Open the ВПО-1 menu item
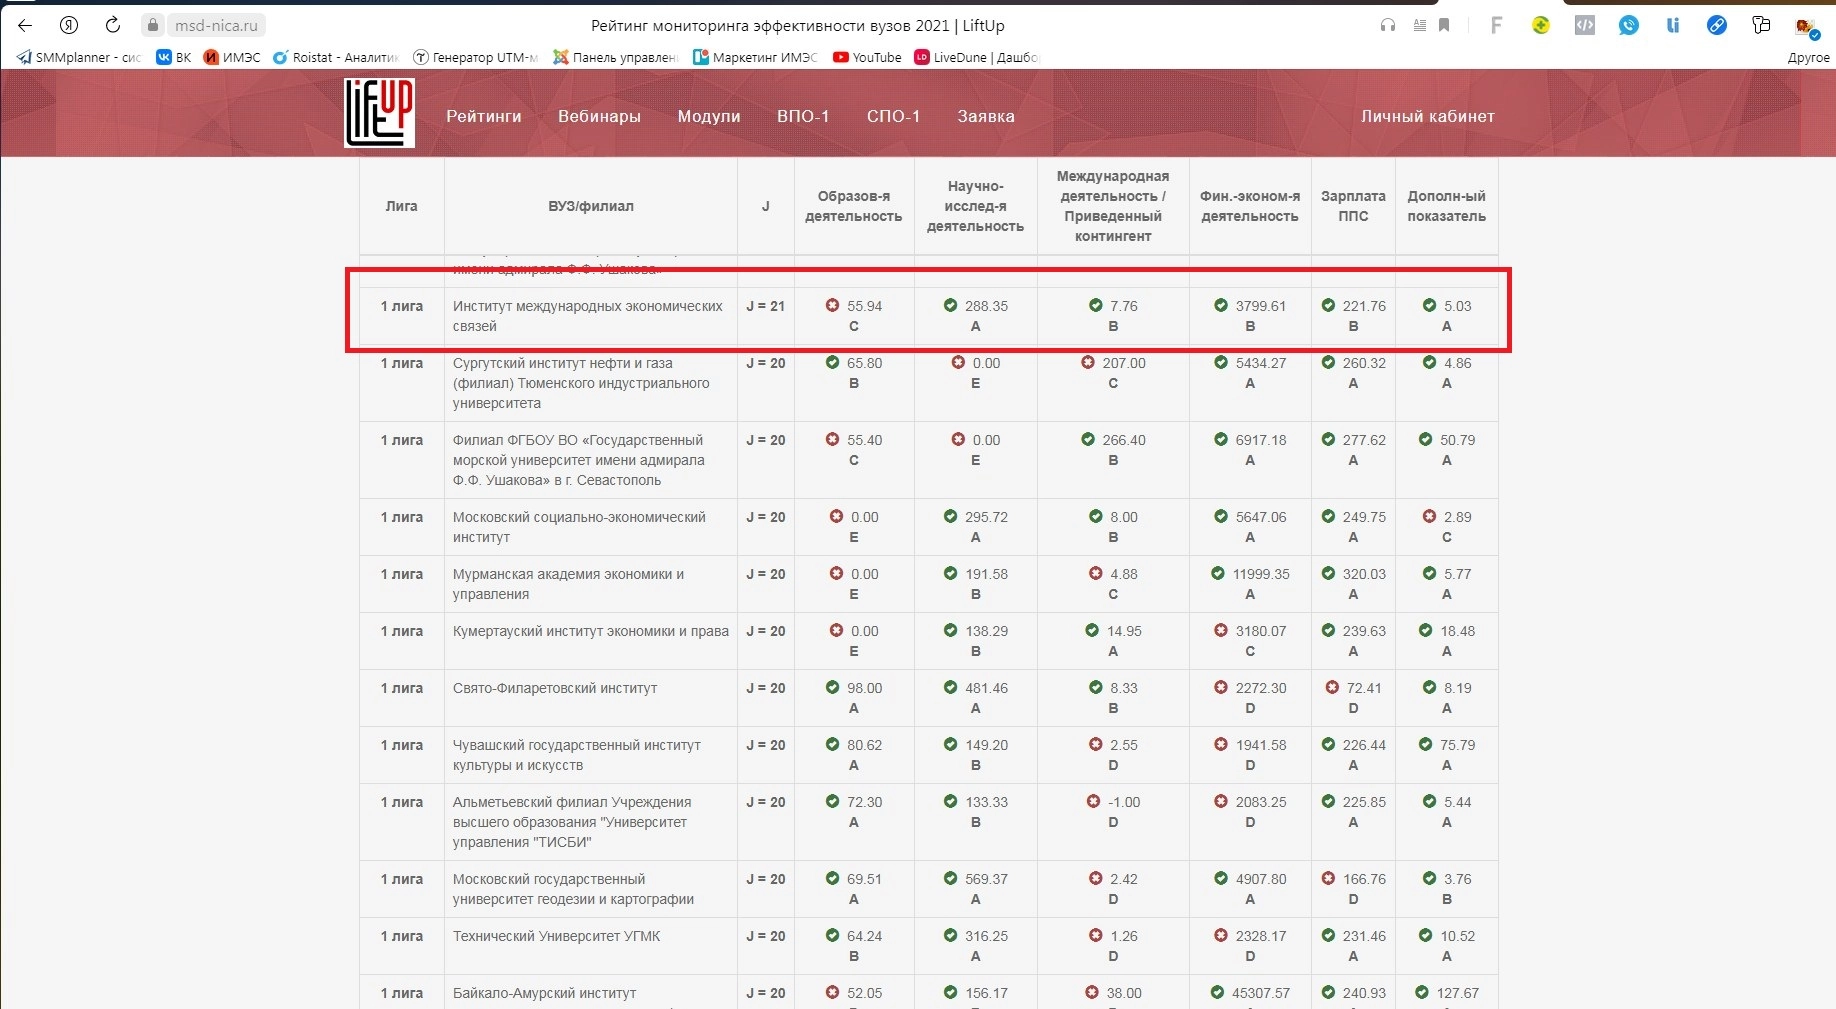This screenshot has width=1836, height=1009. [x=803, y=117]
